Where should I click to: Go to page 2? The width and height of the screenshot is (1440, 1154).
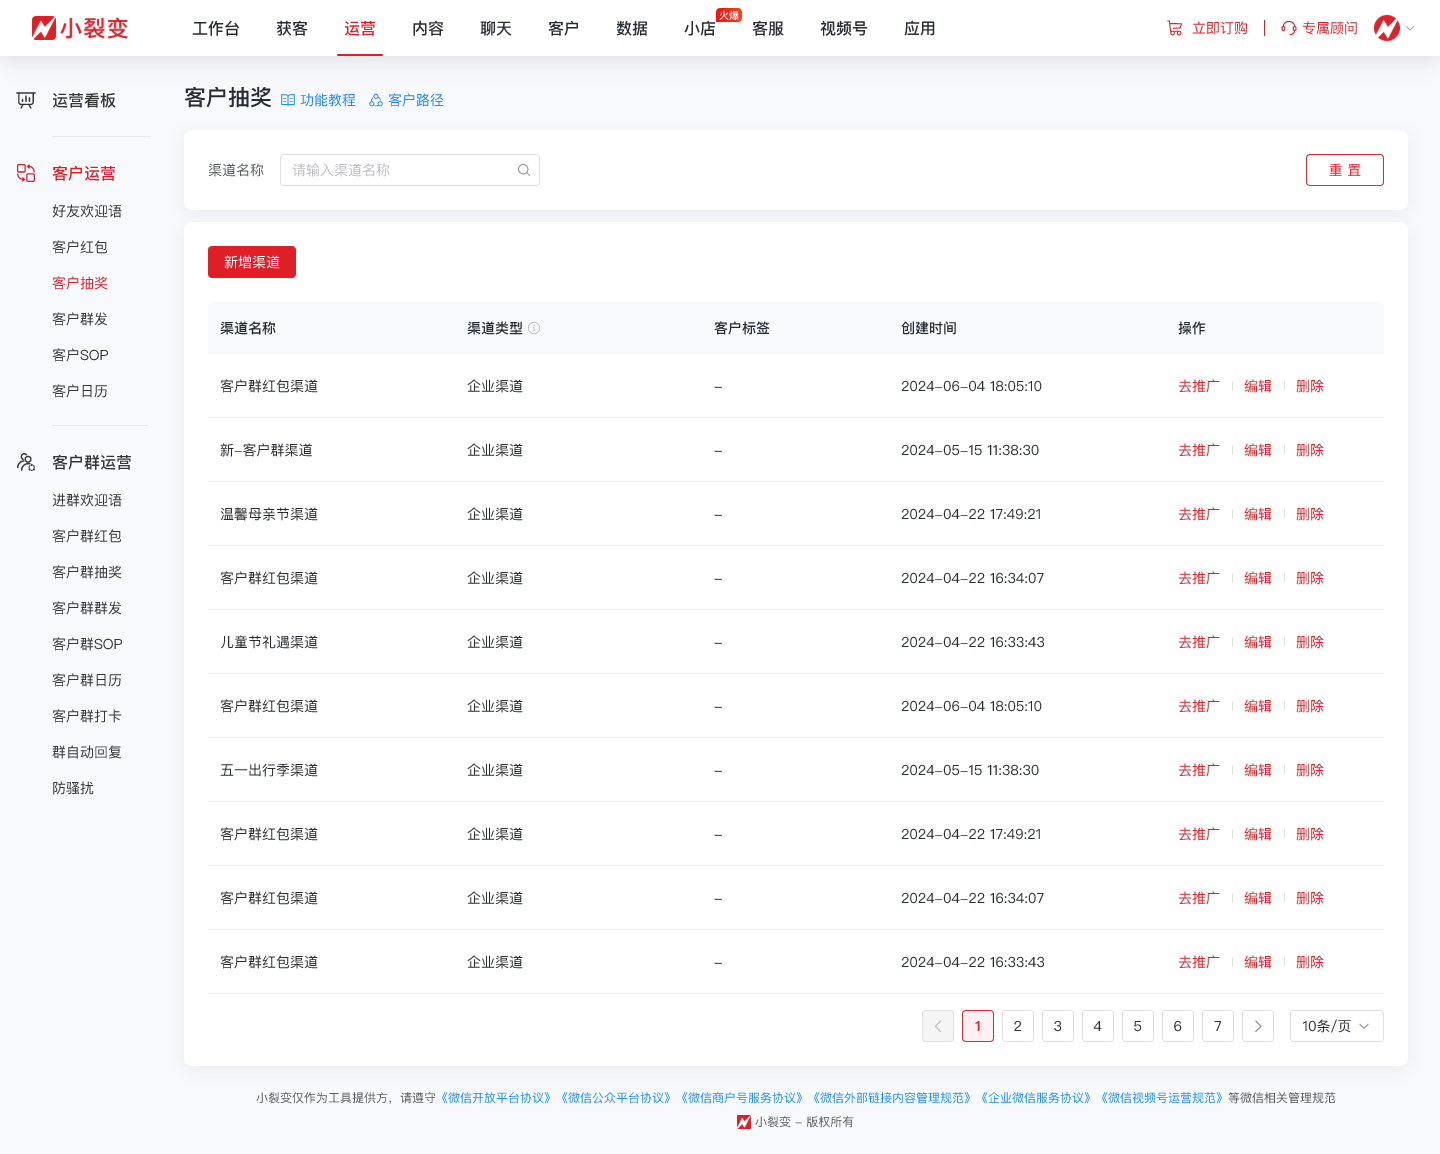tap(1018, 1026)
